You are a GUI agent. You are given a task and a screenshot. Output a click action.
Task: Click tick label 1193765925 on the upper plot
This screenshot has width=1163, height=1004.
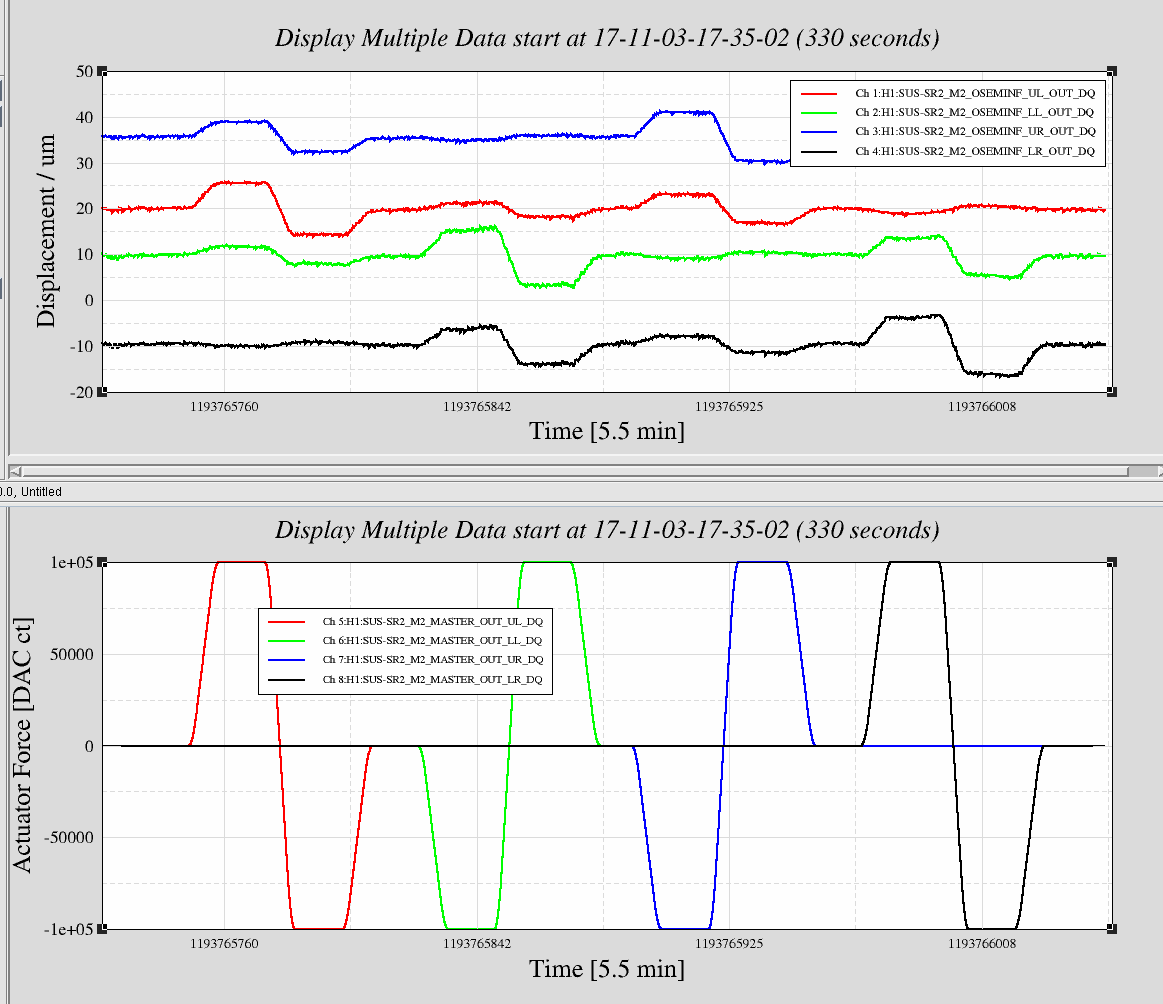[x=729, y=406]
